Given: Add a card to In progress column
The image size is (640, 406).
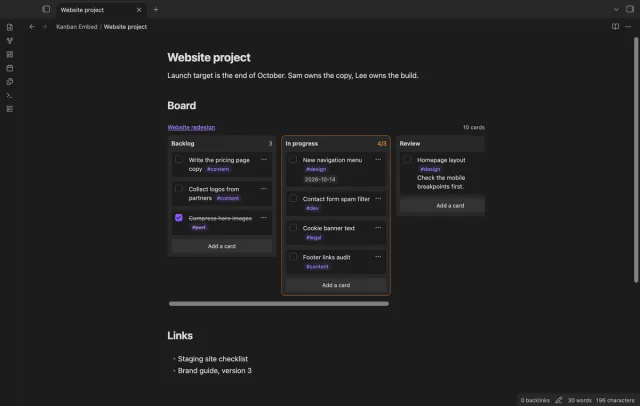Looking at the screenshot, I should 336,285.
